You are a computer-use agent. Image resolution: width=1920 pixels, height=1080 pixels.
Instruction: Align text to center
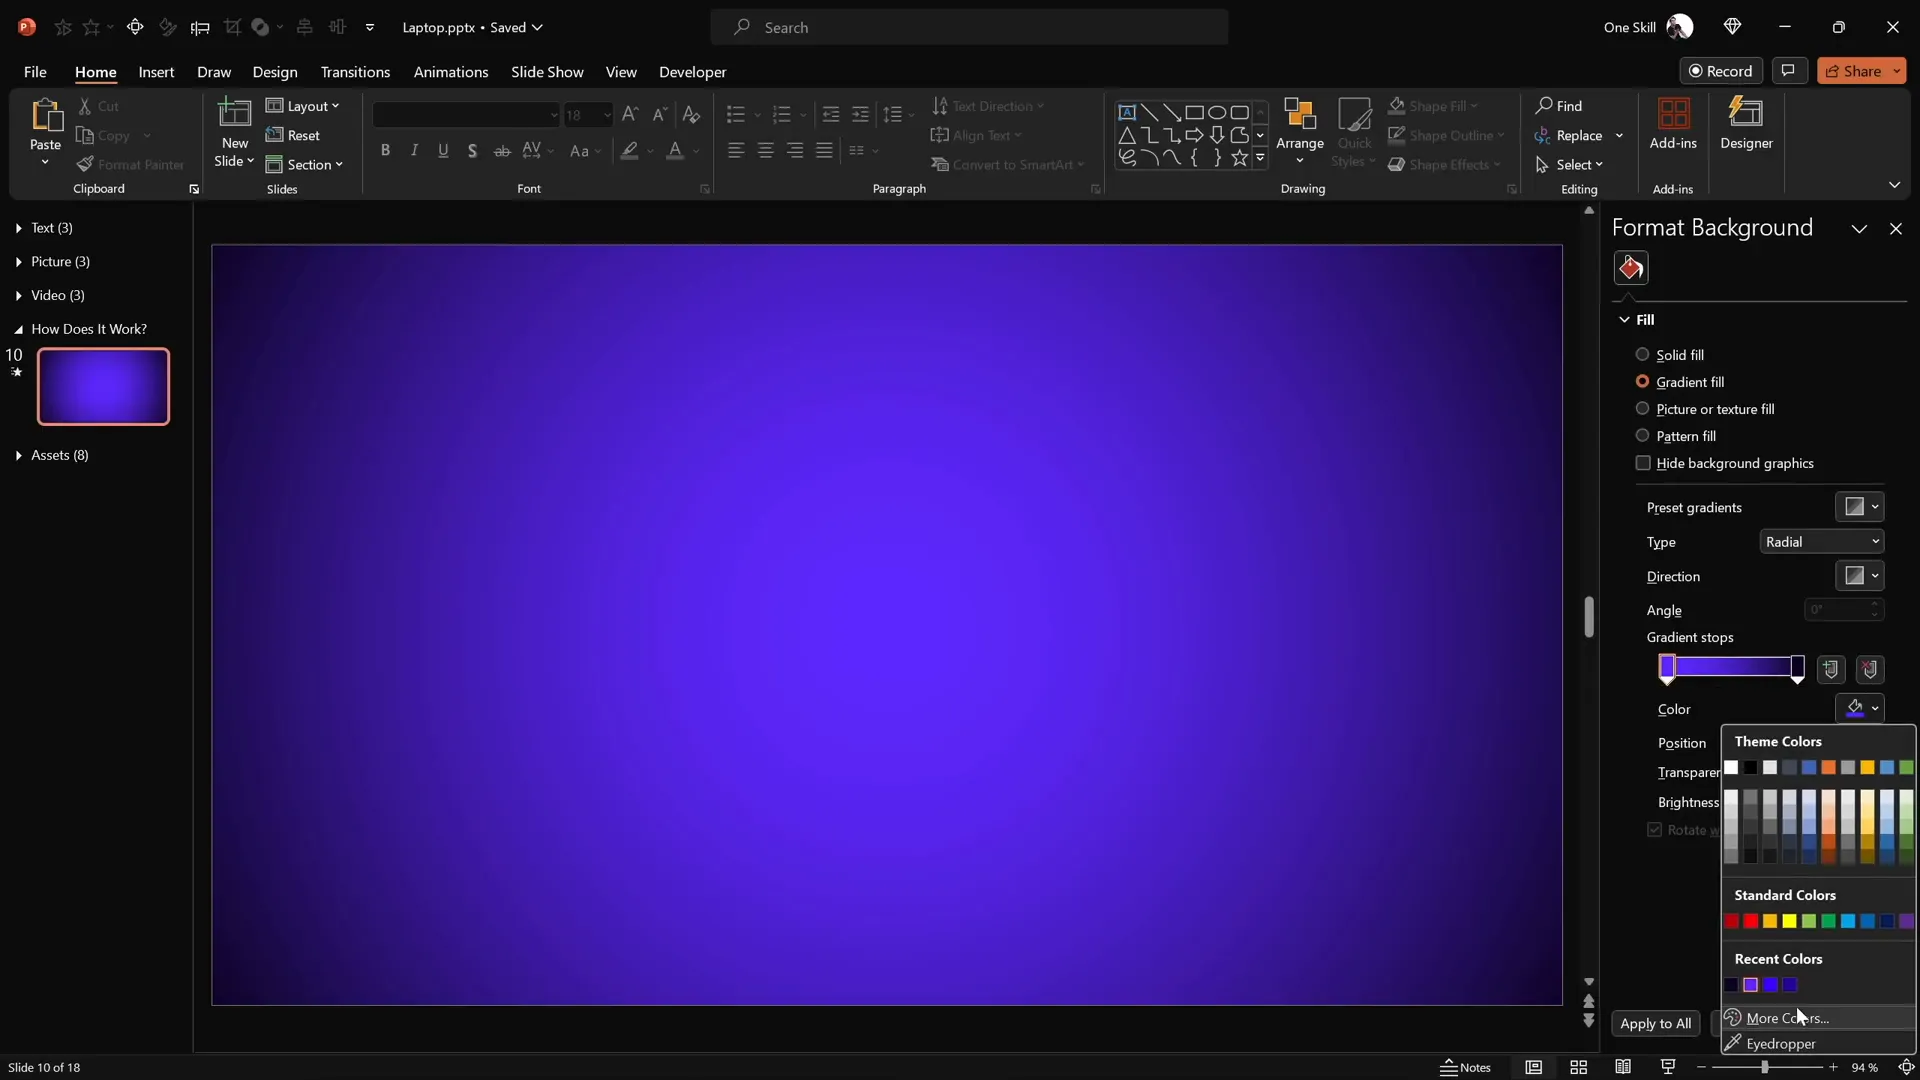765,150
